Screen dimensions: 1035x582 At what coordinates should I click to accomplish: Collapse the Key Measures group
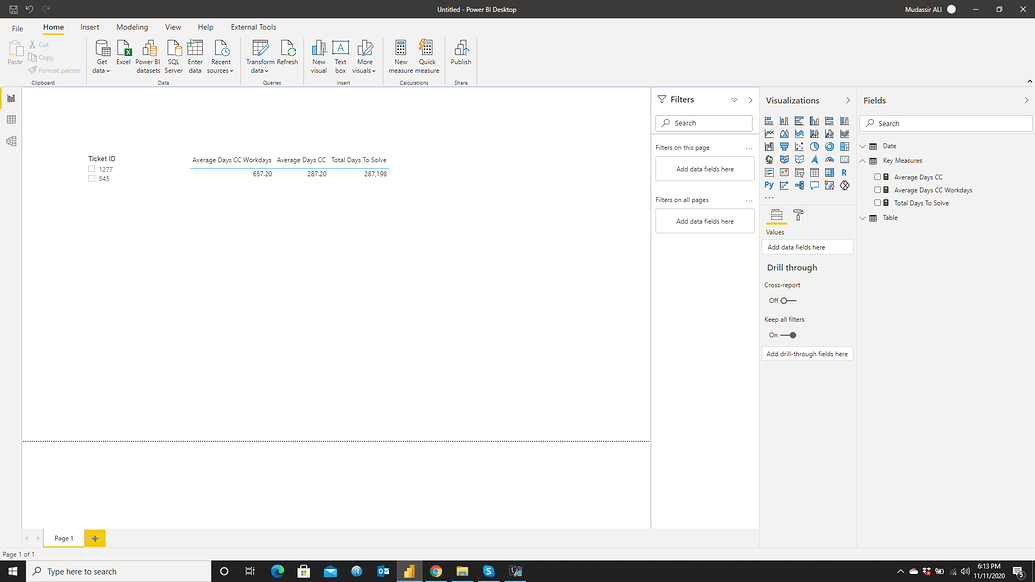[x=862, y=160]
